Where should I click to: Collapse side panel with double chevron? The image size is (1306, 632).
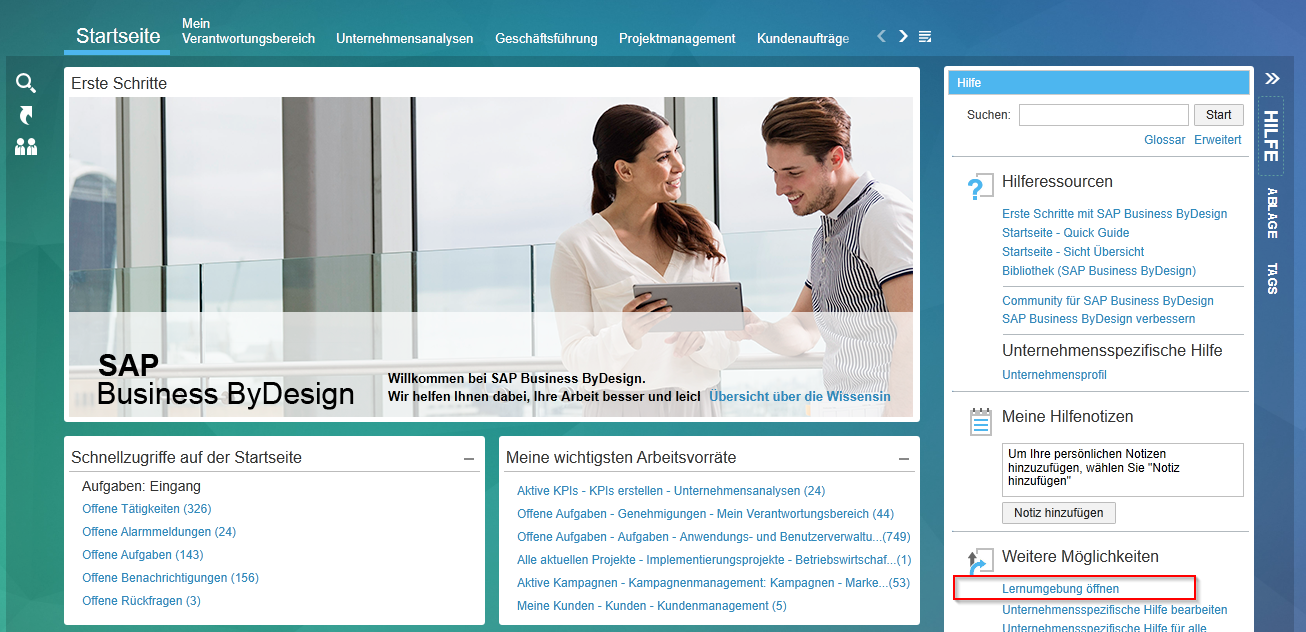click(x=1272, y=78)
